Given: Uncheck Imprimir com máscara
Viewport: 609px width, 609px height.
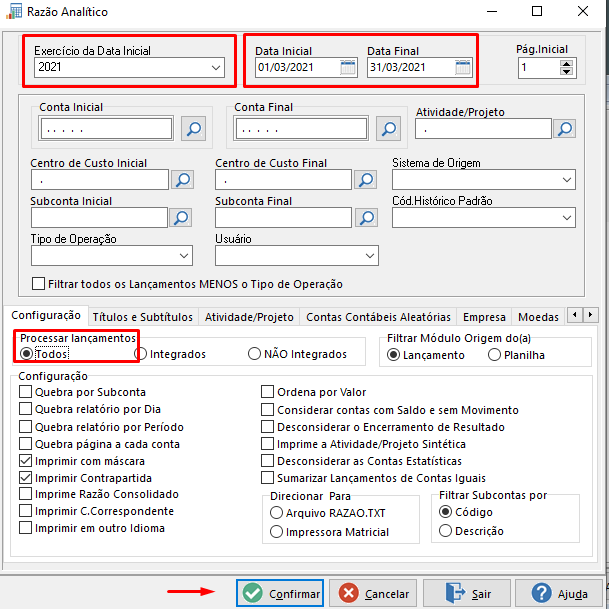Looking at the screenshot, I should [x=26, y=461].
